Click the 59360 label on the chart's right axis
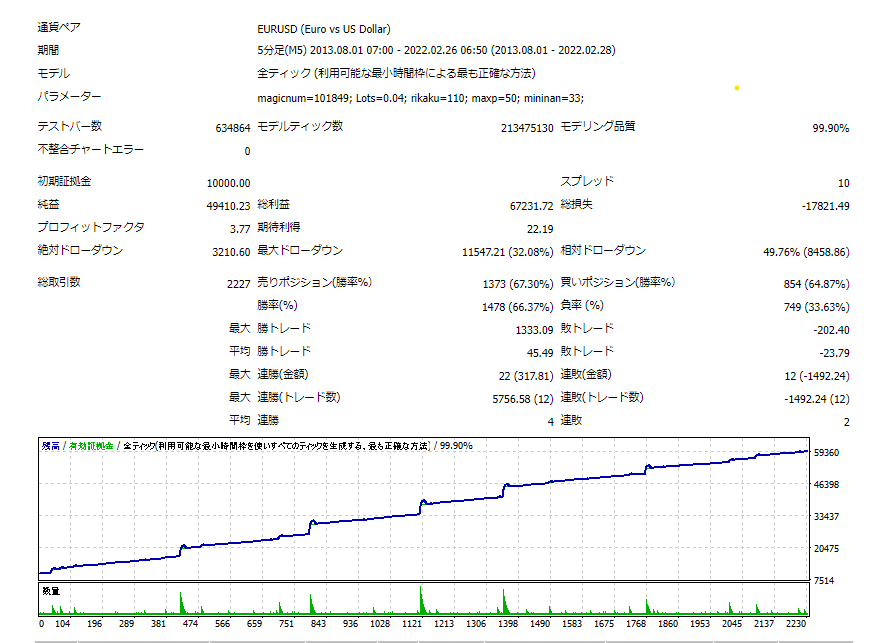Image resolution: width=881 pixels, height=643 pixels. tap(826, 452)
